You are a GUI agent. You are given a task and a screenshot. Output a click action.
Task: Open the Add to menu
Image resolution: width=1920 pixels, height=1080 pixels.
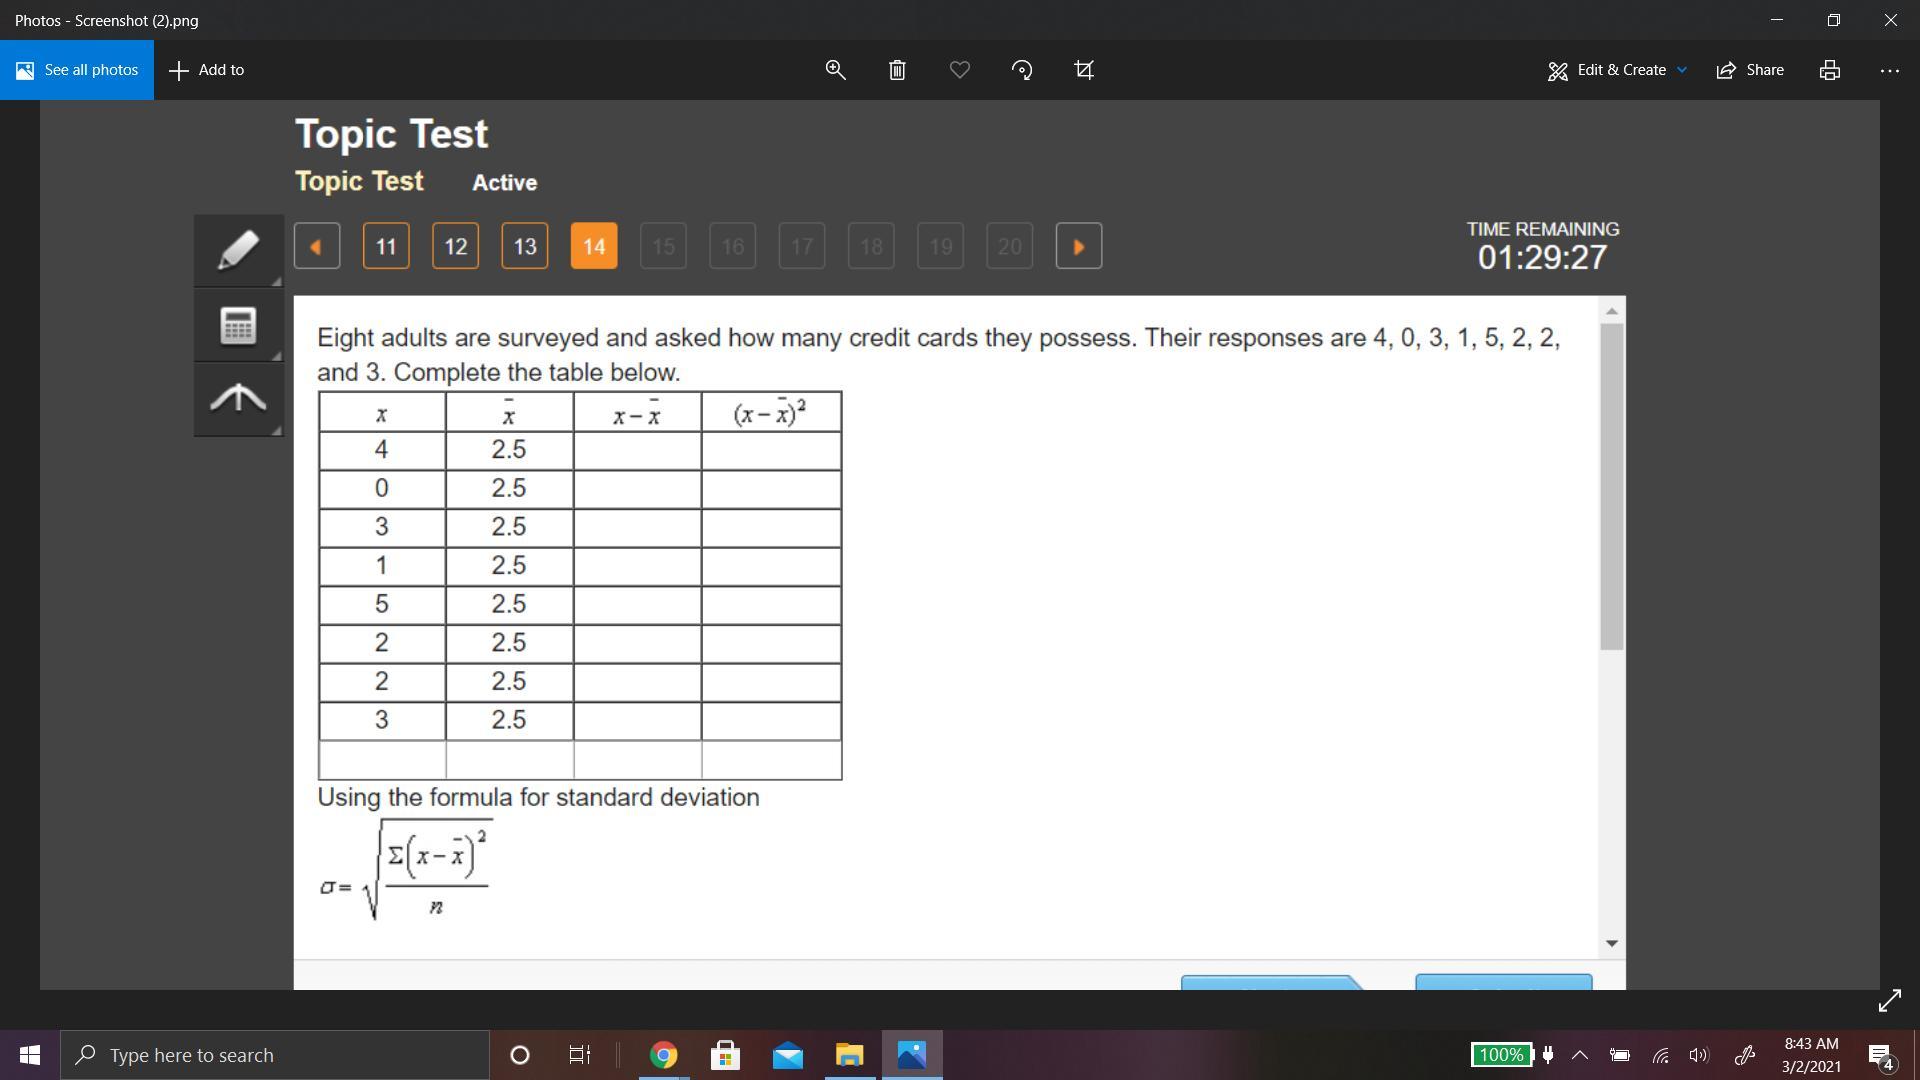(207, 70)
